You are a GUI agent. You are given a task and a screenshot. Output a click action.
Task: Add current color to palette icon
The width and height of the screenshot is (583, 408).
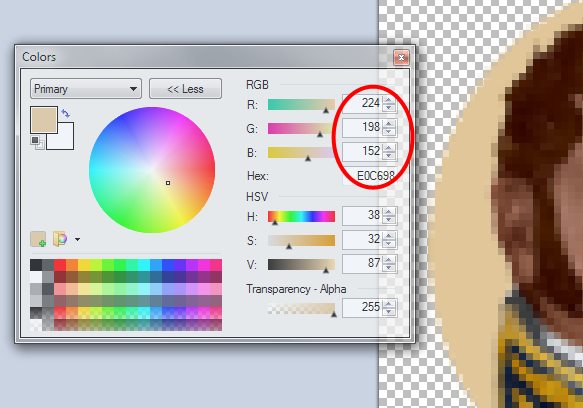click(38, 239)
